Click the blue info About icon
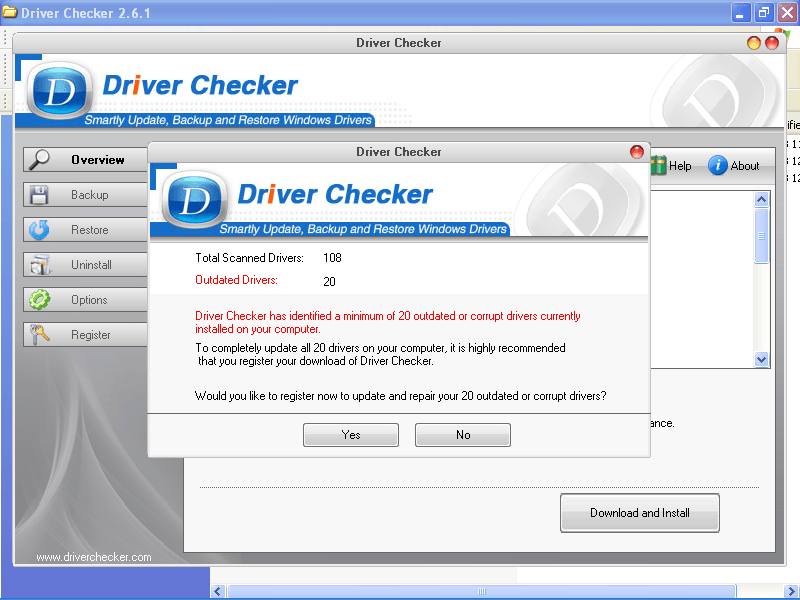Screen dimensions: 800x600 click(x=717, y=165)
